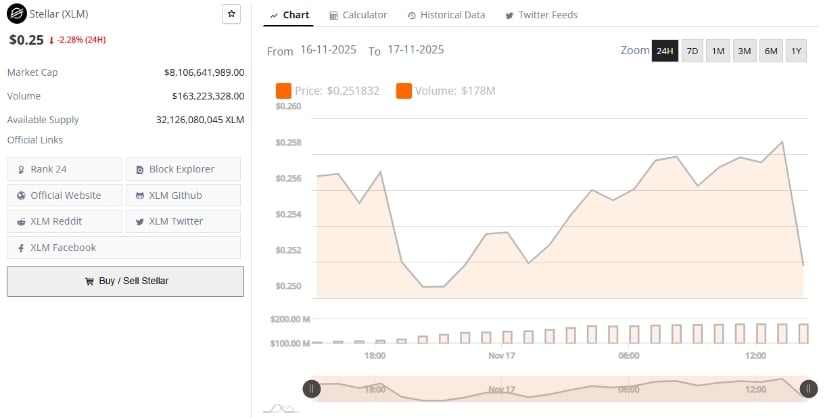Click the left range slider handle

point(312,388)
